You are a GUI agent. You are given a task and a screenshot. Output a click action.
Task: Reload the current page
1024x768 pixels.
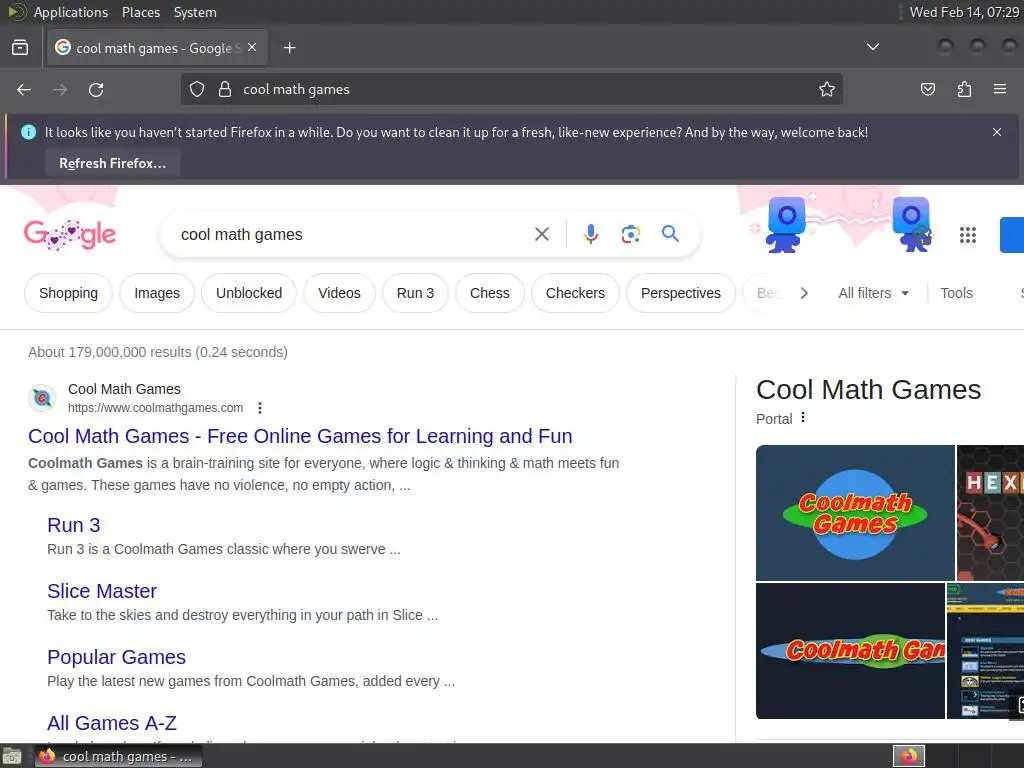point(96,89)
